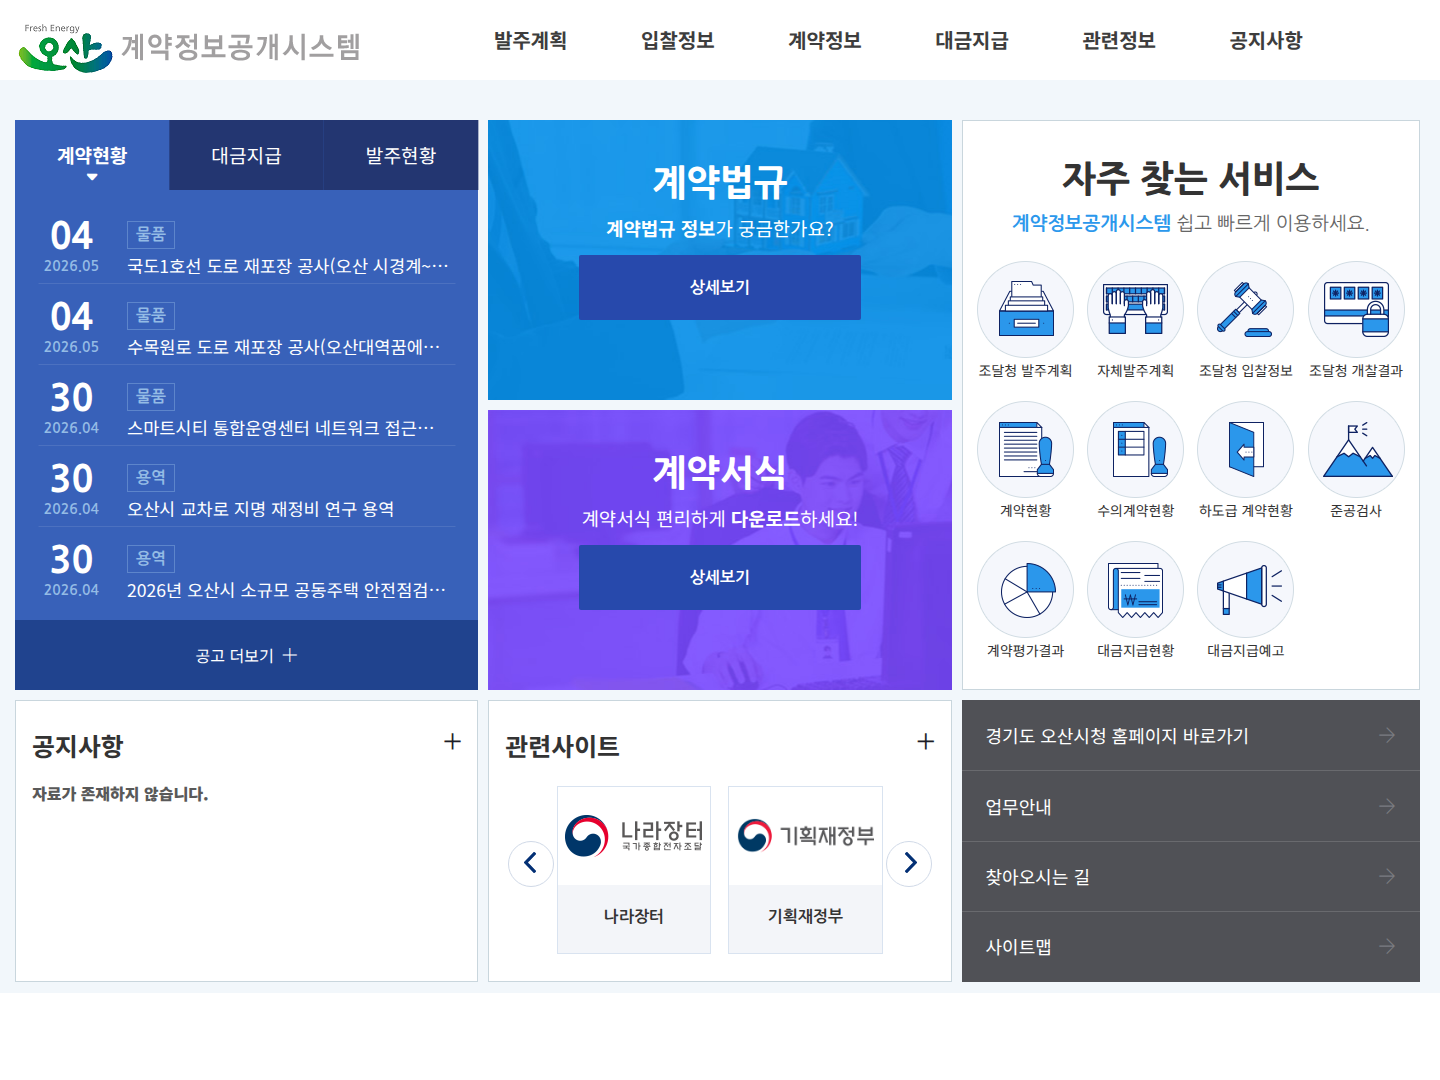The image size is (1440, 1080).
Task: Show previous related site with left arrow
Action: click(531, 863)
